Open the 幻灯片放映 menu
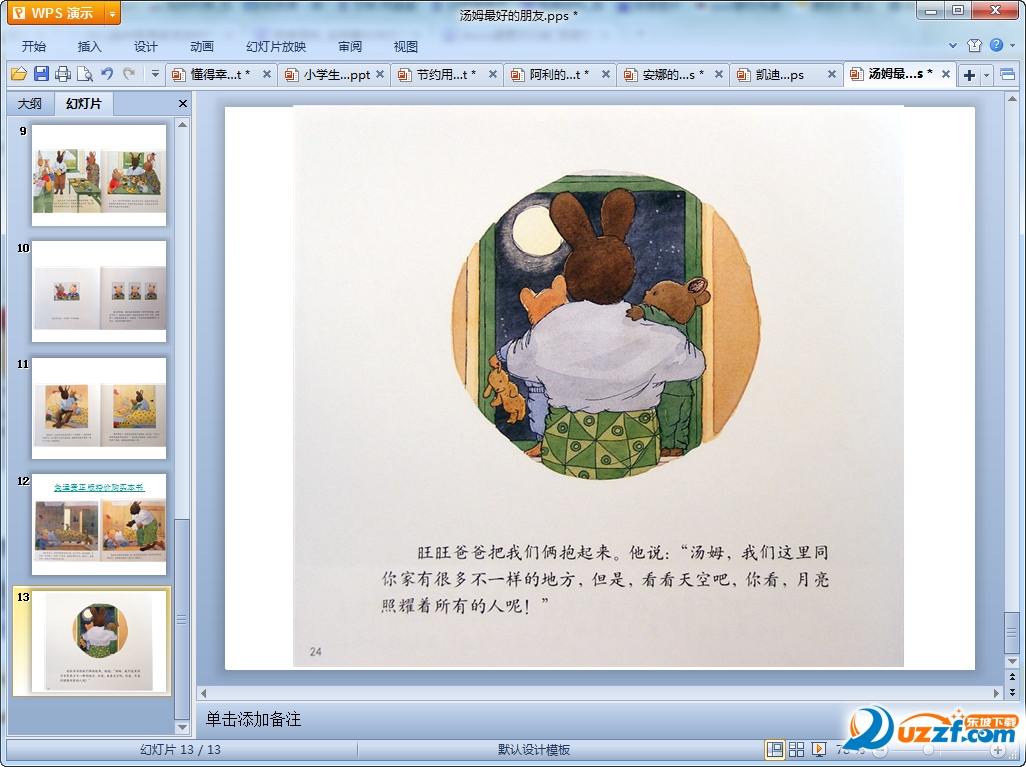 [x=276, y=46]
